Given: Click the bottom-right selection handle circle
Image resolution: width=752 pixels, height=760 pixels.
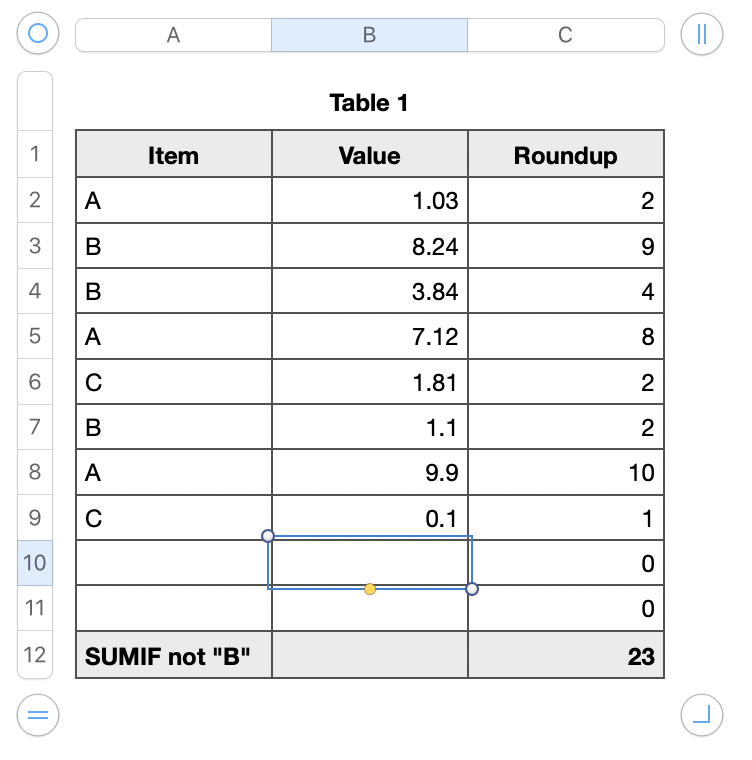Looking at the screenshot, I should coord(472,589).
